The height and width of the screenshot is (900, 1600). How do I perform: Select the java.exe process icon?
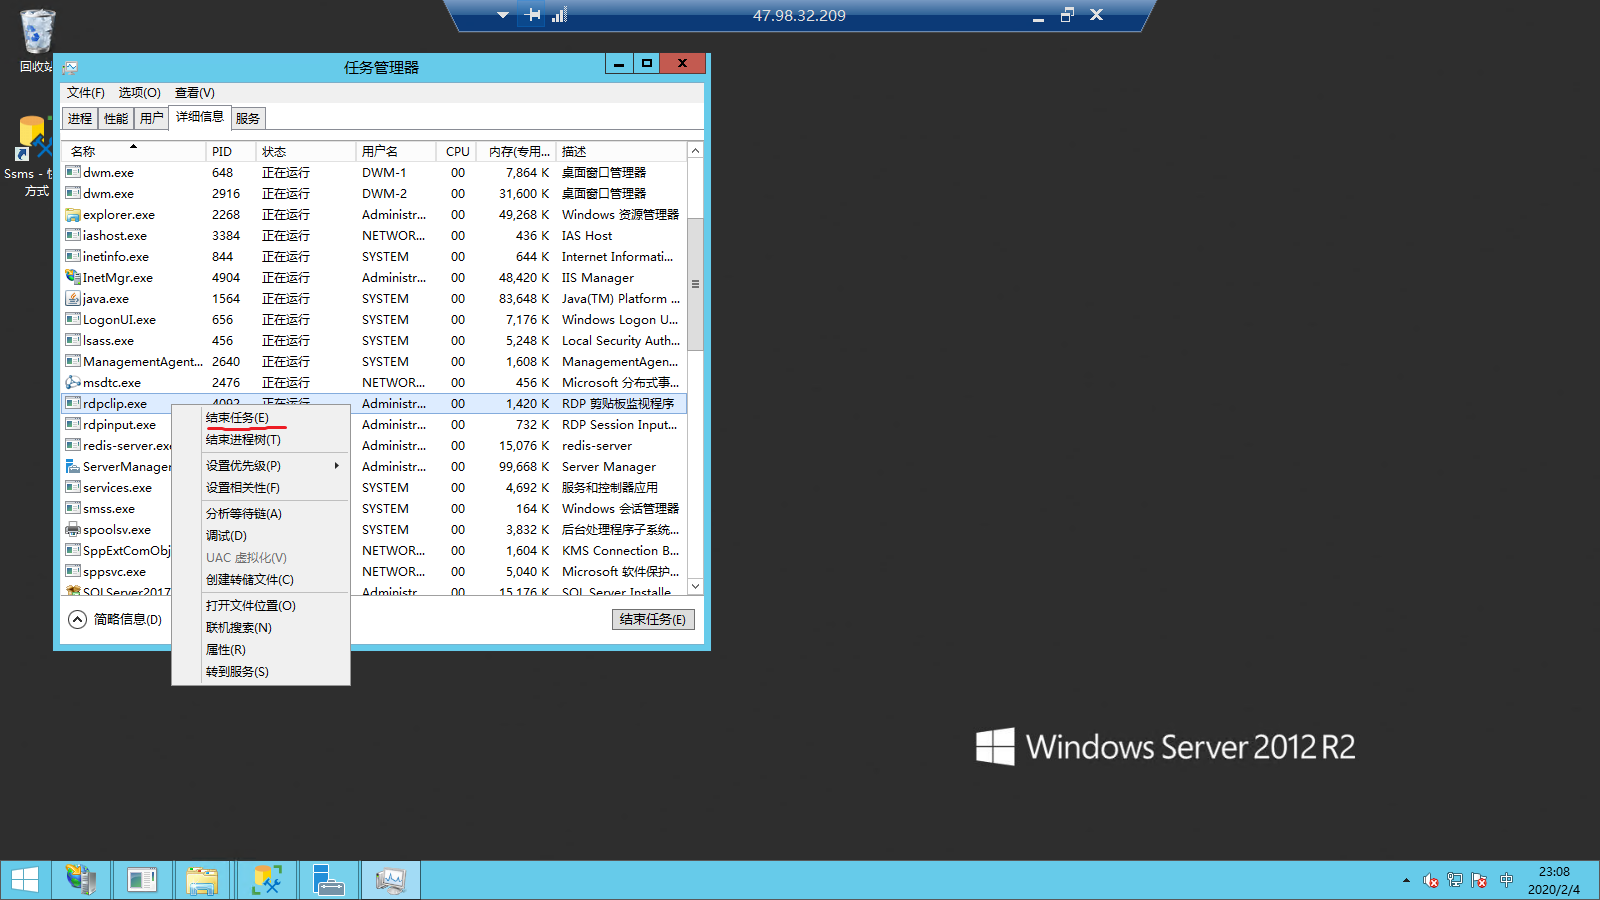pos(73,298)
